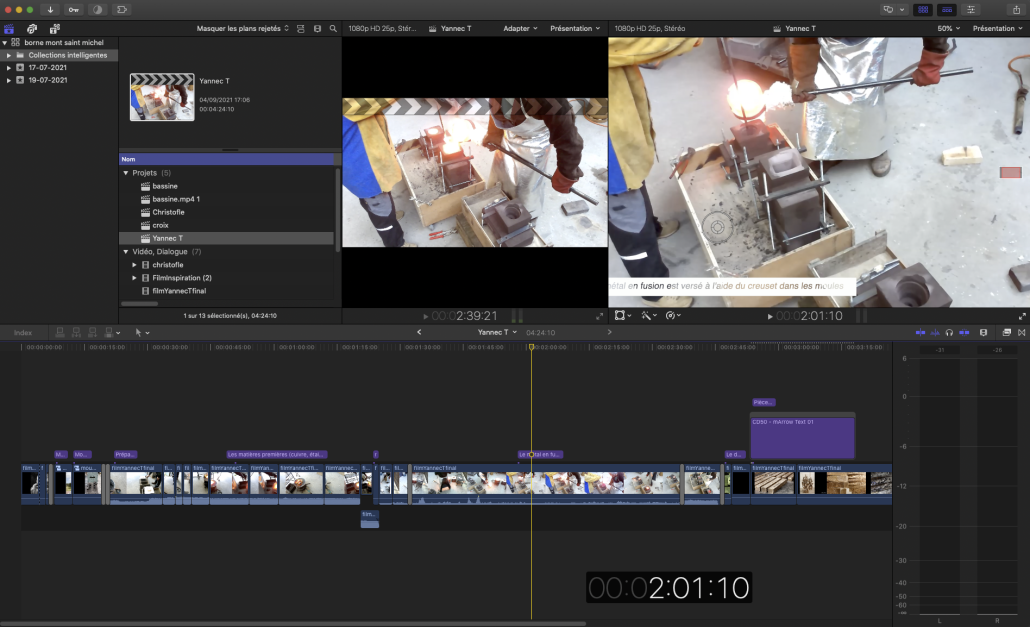The image size is (1030, 627).
Task: Expand the 17-07-2021 event
Action: (x=9, y=68)
